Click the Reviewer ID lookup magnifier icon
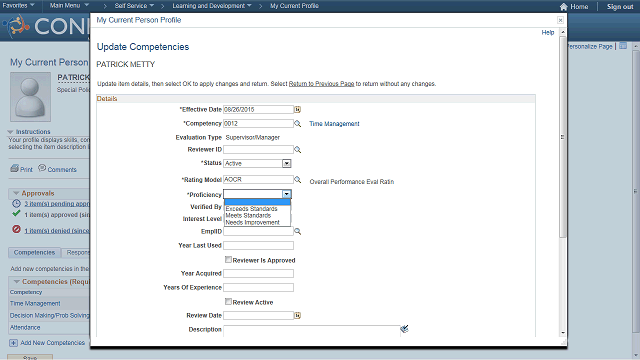640x360 pixels. point(298,150)
